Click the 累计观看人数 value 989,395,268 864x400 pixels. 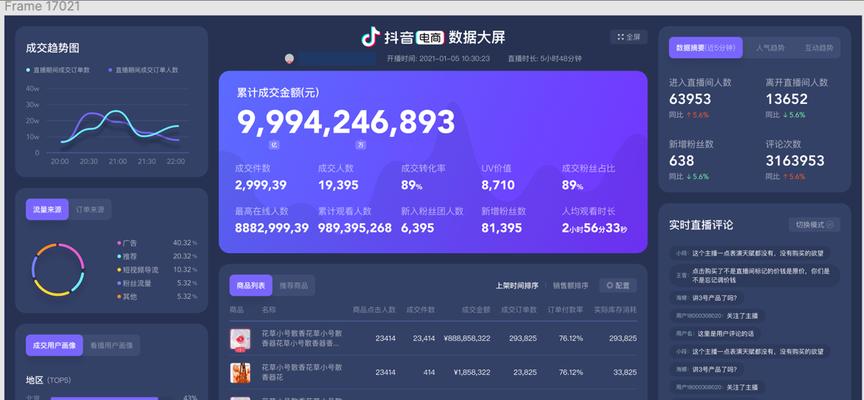(x=355, y=228)
